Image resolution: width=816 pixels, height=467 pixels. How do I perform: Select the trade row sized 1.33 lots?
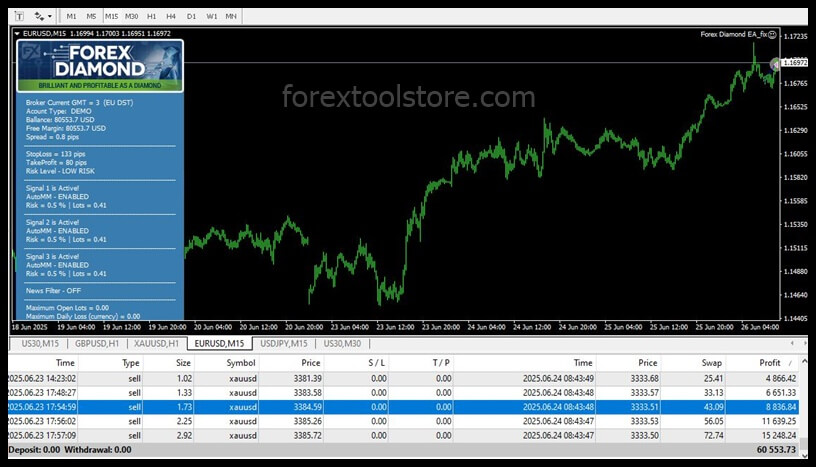tap(403, 393)
